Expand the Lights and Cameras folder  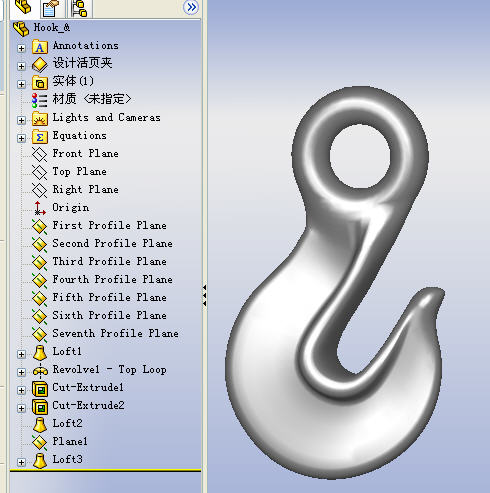pos(21,120)
